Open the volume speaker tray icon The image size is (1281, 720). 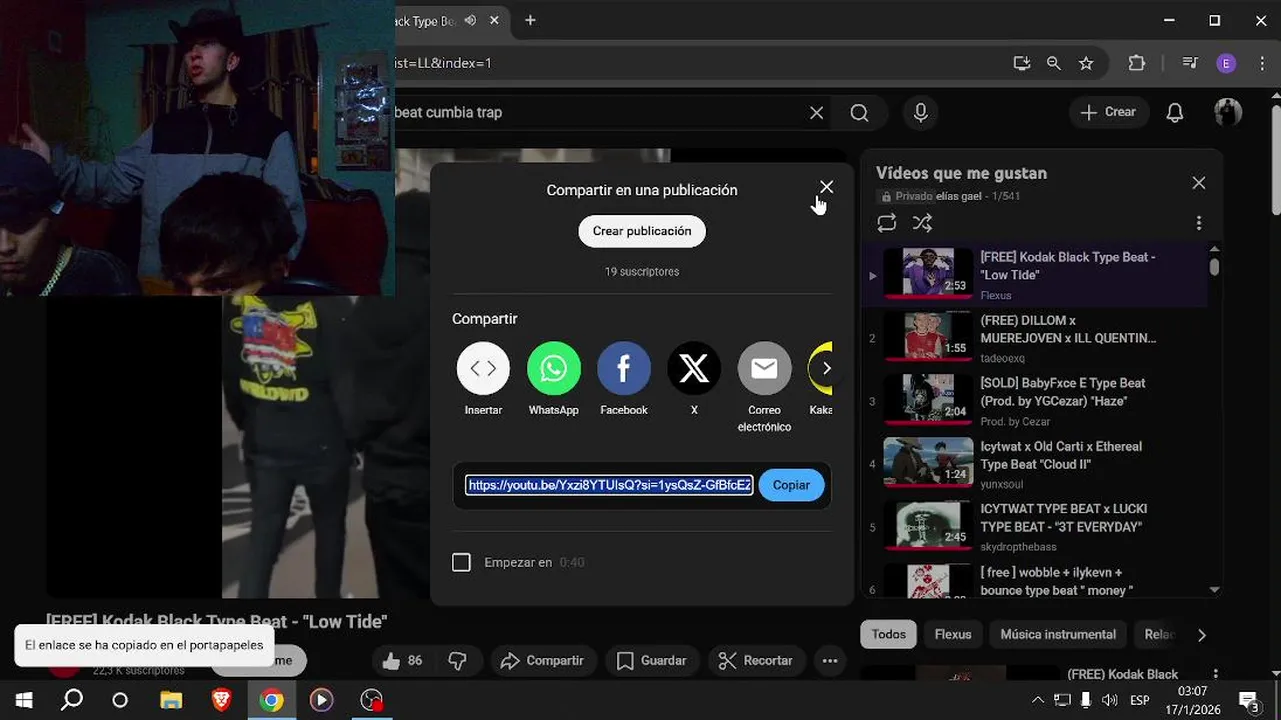click(1109, 700)
